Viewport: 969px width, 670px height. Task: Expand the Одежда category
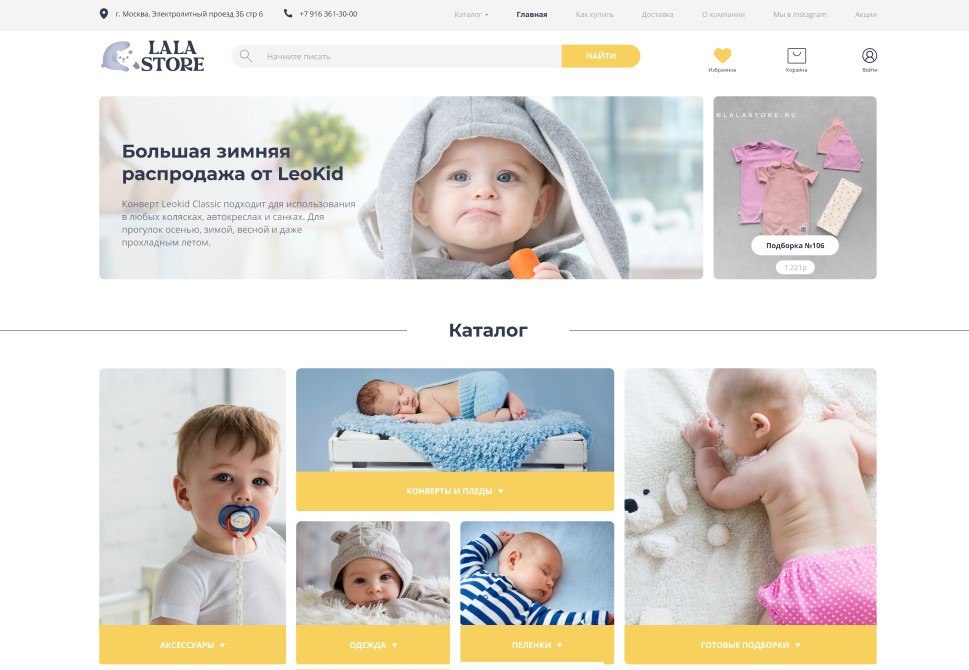373,645
